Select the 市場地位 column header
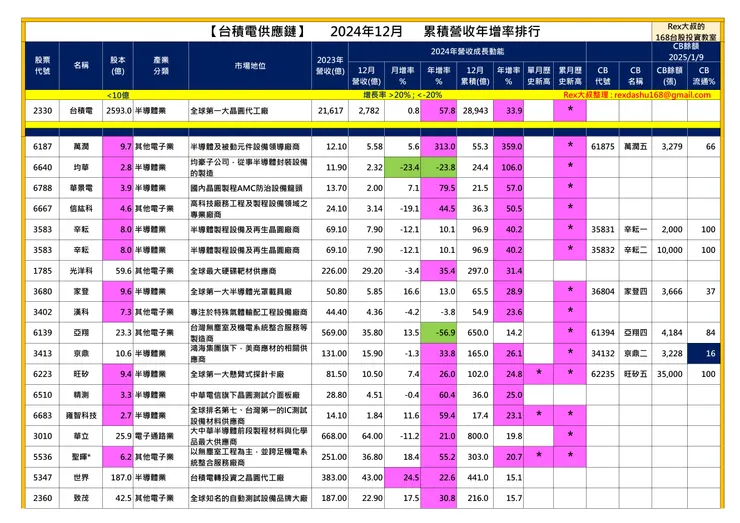The width and height of the screenshot is (740, 523). (x=250, y=66)
